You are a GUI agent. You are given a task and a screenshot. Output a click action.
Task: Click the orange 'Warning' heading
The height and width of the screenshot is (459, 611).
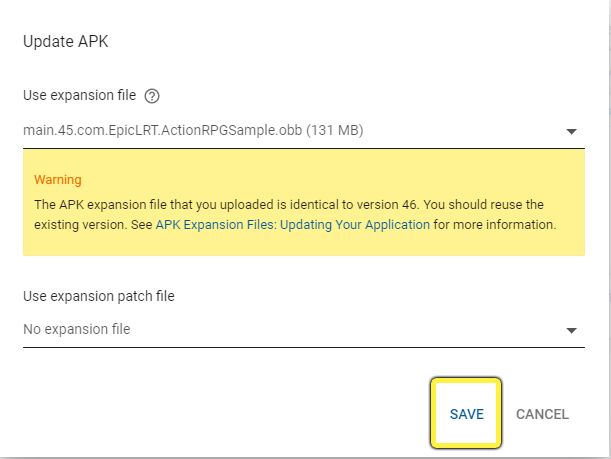[58, 180]
